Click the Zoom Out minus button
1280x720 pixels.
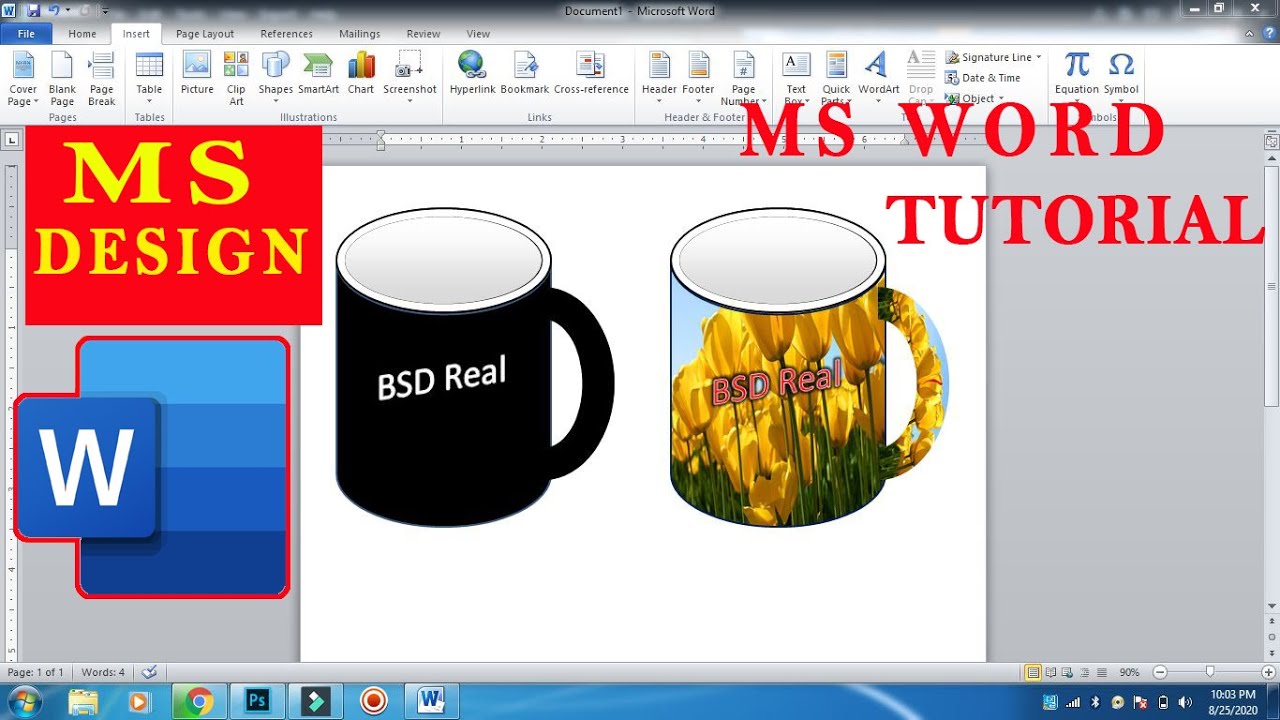[1160, 672]
